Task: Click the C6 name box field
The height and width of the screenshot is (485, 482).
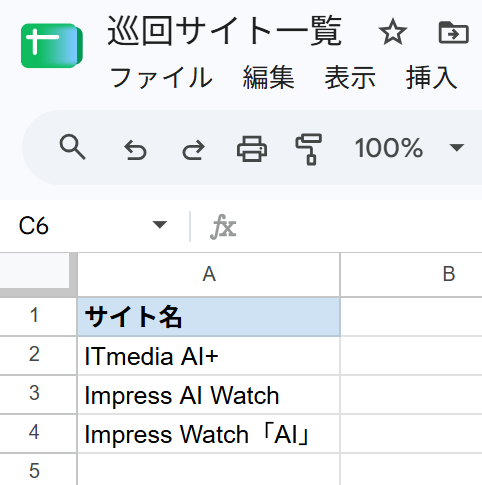Action: [90, 226]
